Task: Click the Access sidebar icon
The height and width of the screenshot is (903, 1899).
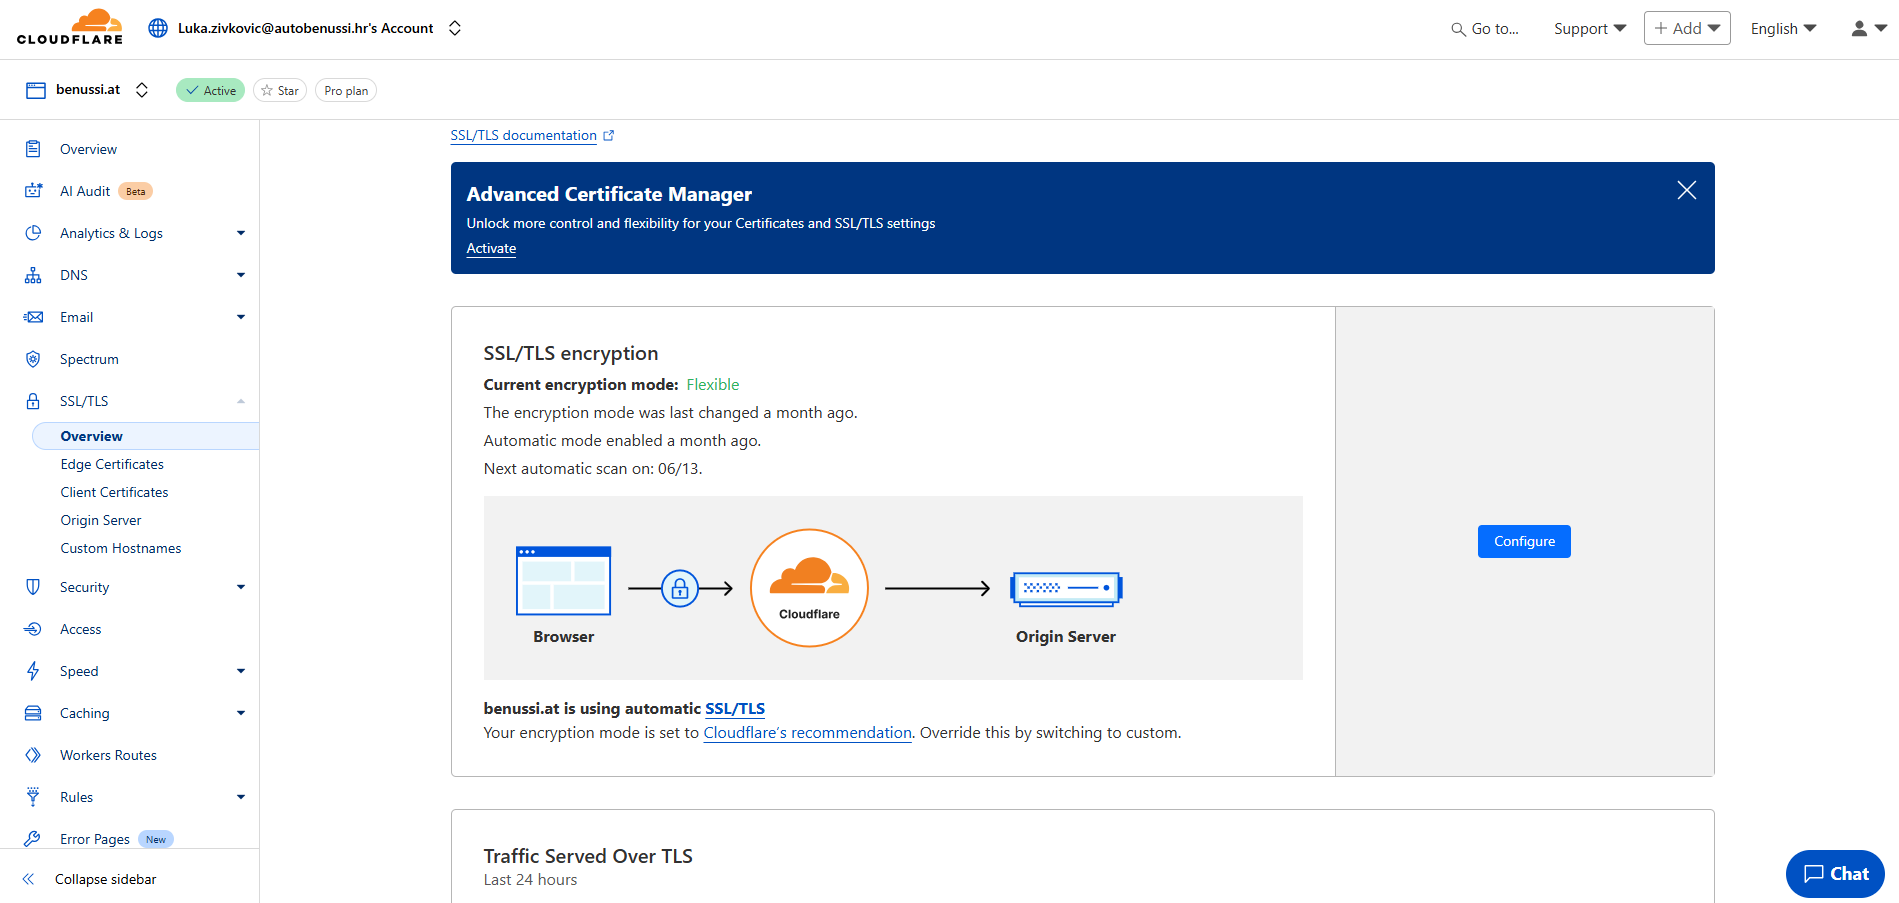Action: point(33,629)
